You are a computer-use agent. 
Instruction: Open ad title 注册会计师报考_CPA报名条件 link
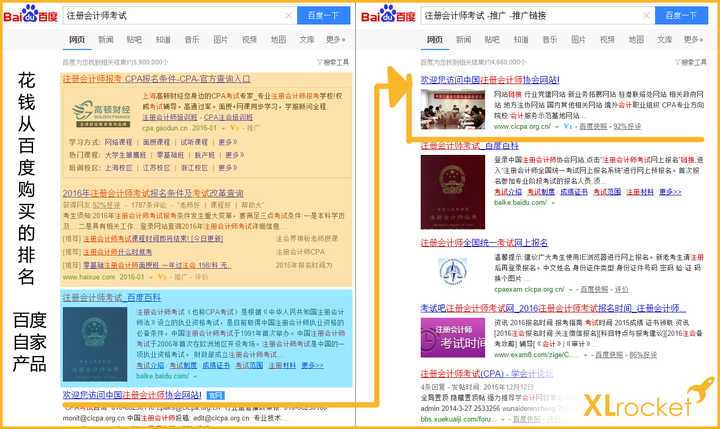click(x=156, y=79)
